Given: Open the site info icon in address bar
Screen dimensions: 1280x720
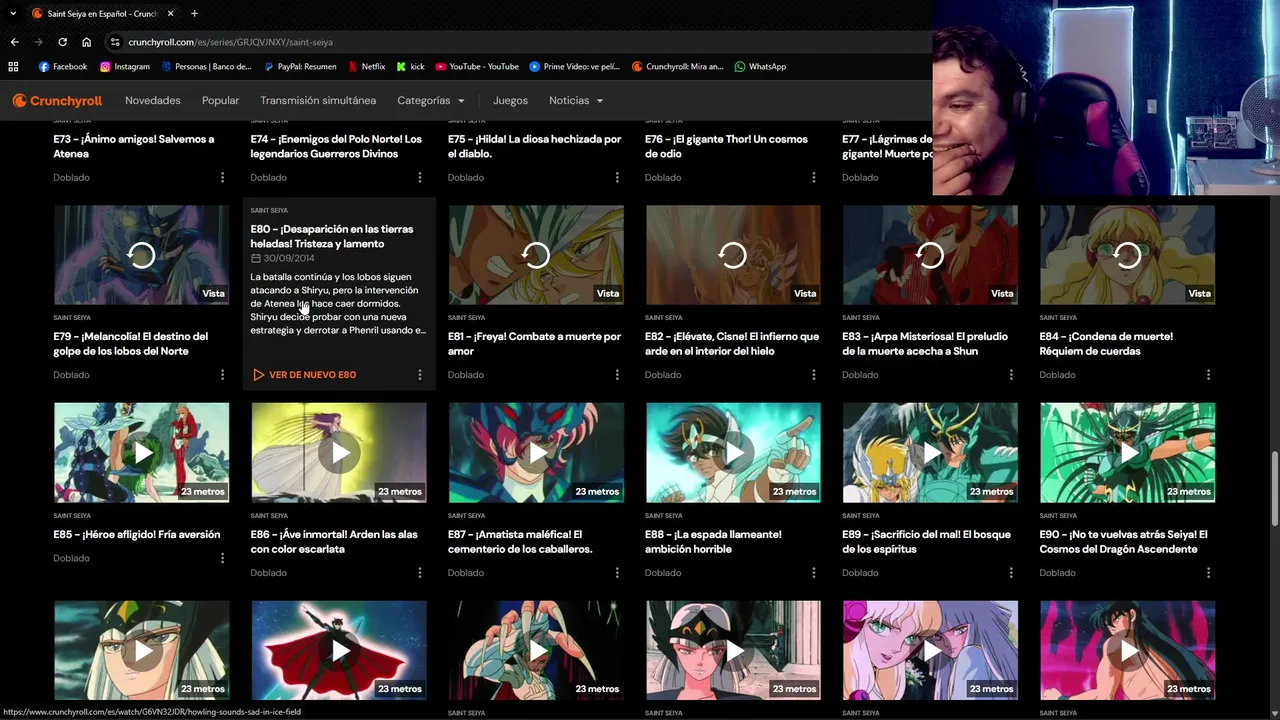Looking at the screenshot, I should tap(115, 42).
